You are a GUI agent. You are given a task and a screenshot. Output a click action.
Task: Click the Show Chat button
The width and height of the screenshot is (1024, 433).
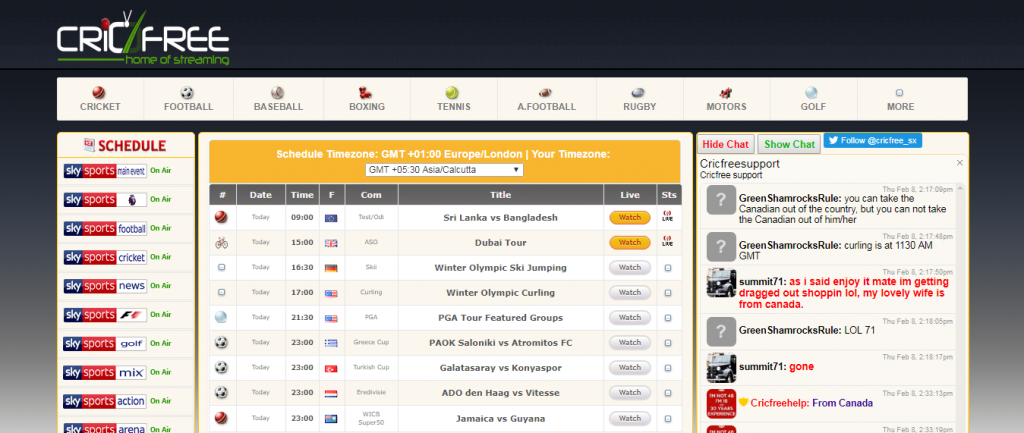point(790,144)
